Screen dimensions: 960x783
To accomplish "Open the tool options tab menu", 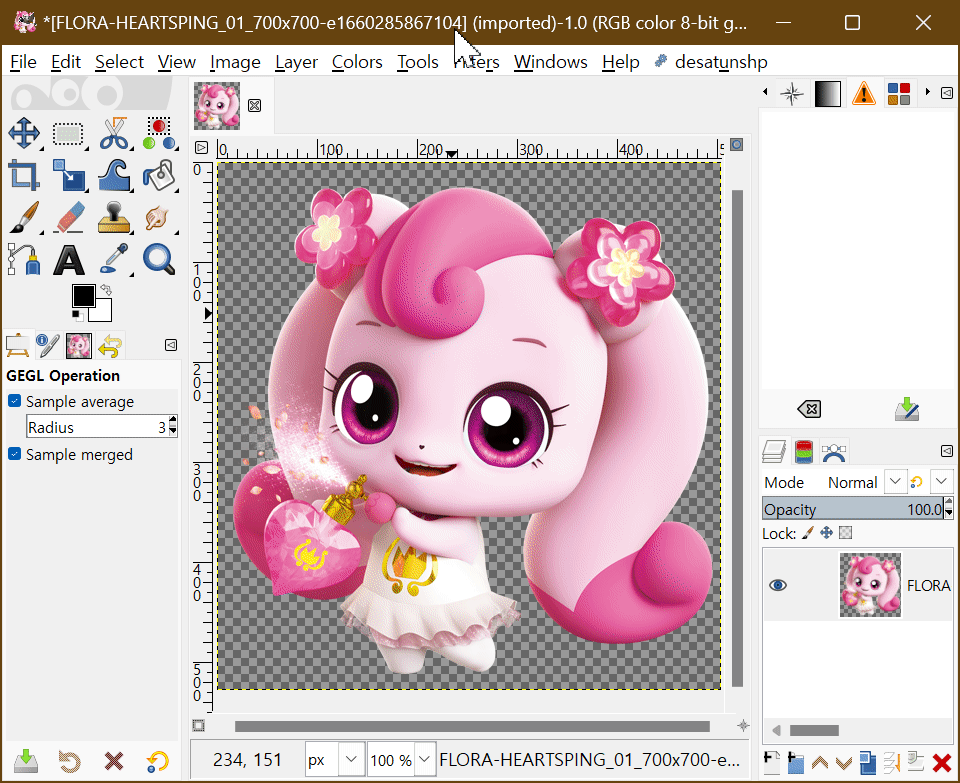I will (171, 345).
